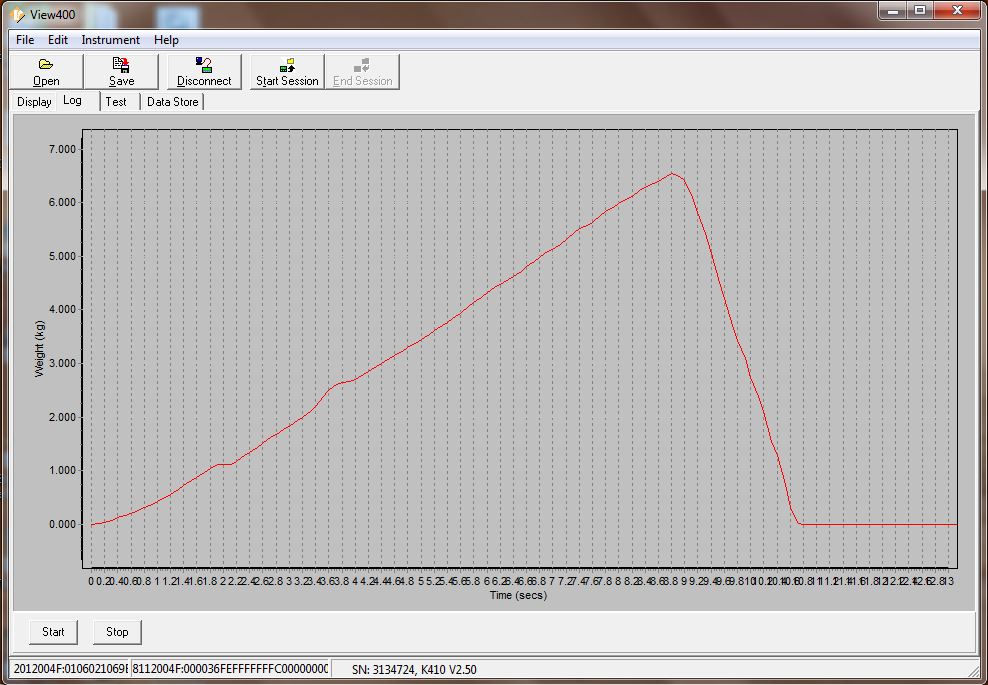Click the 2.000 weight axis label

point(62,417)
